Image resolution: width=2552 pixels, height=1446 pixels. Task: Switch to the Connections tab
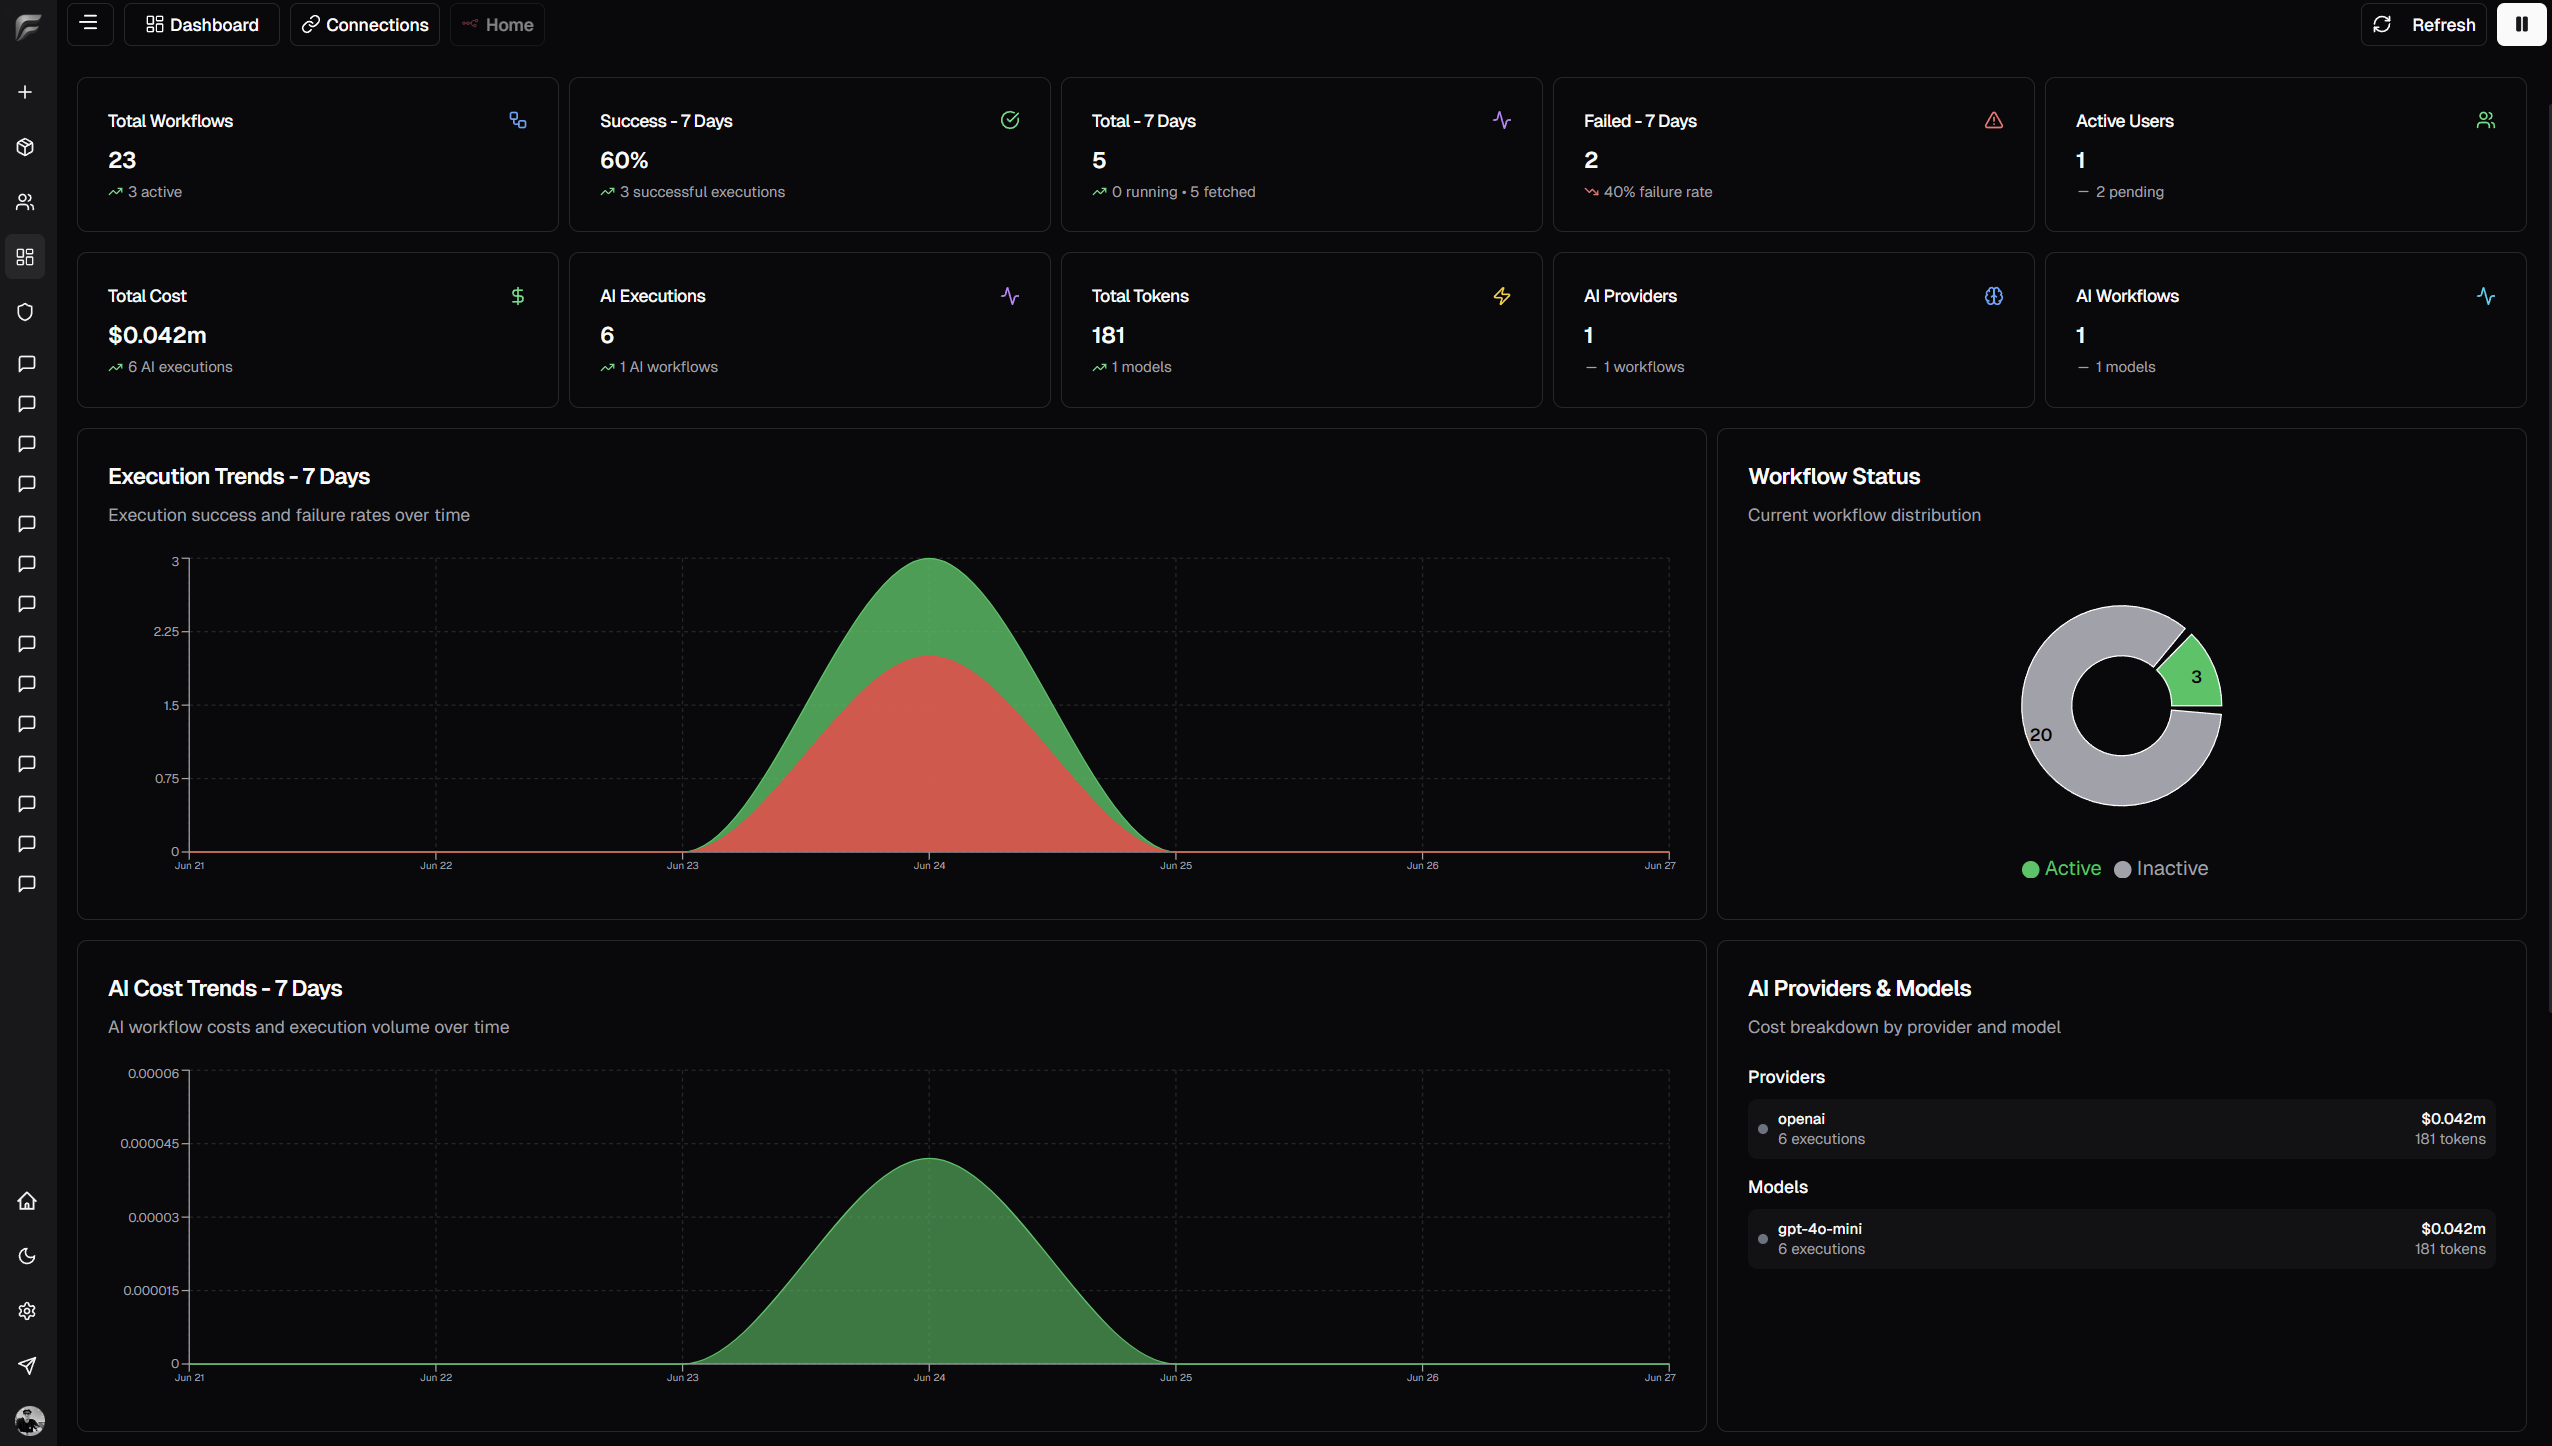(x=365, y=24)
